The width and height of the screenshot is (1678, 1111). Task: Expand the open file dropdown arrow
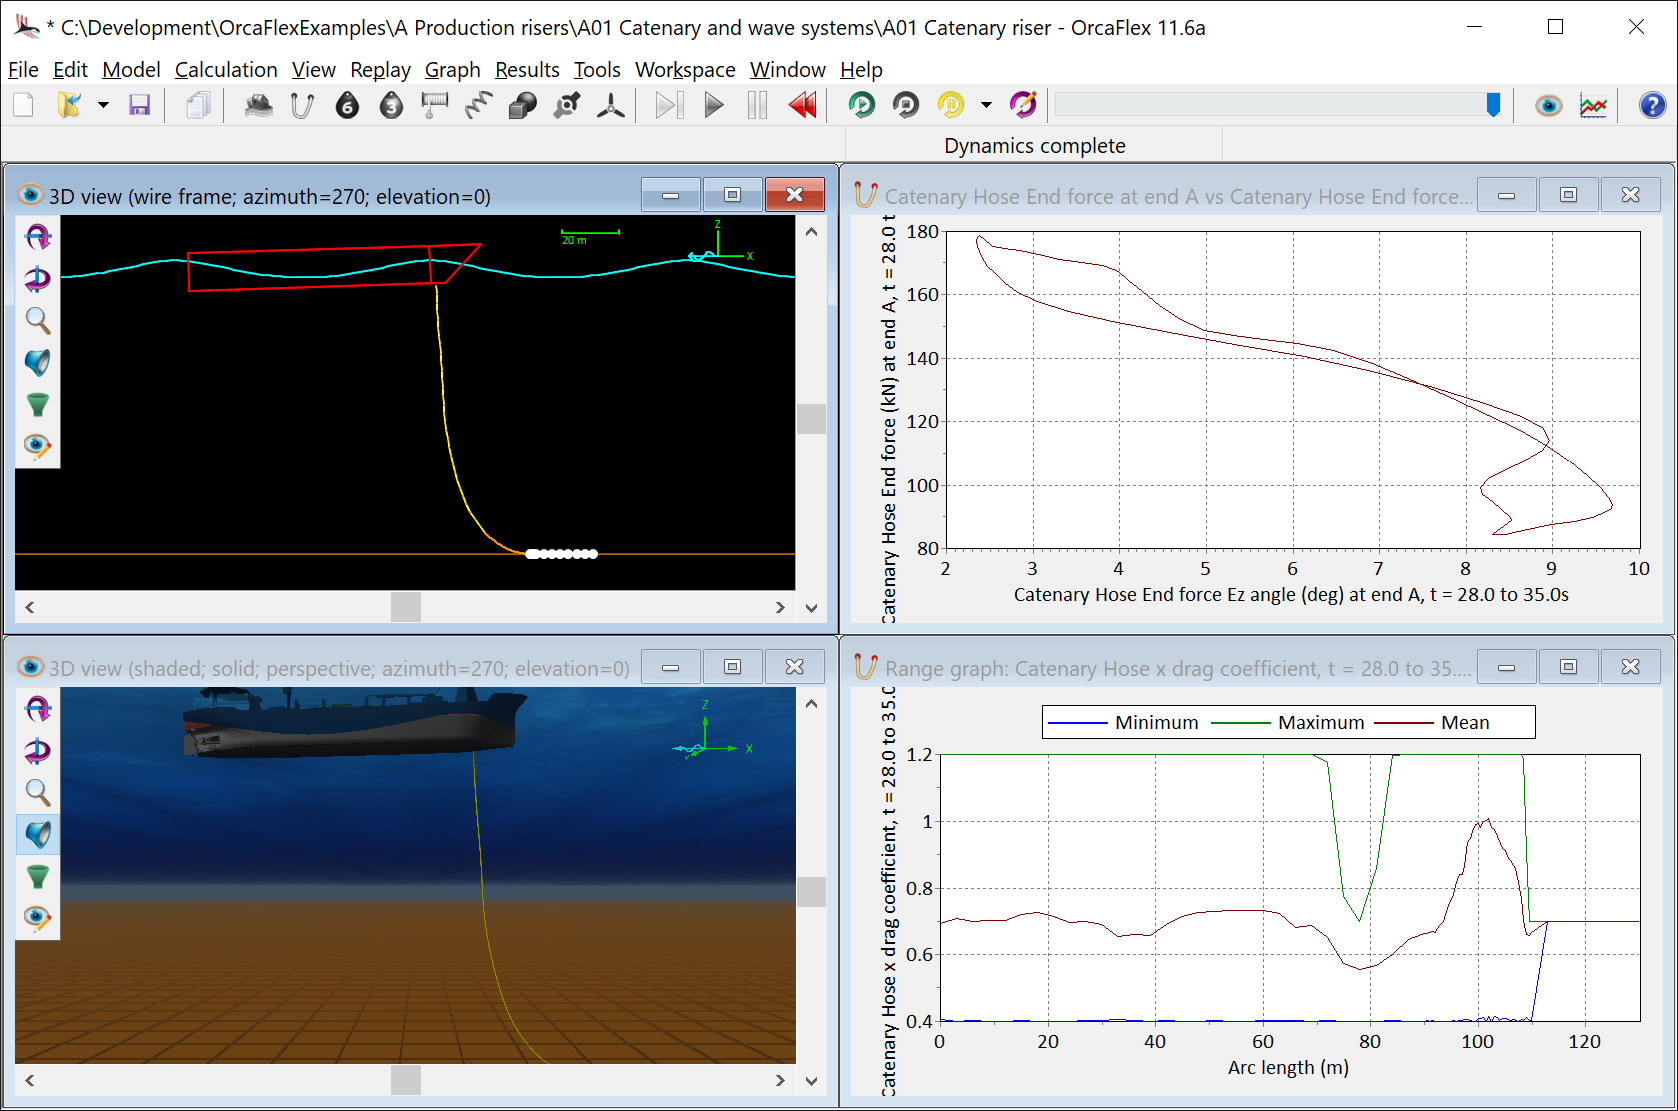pos(103,105)
